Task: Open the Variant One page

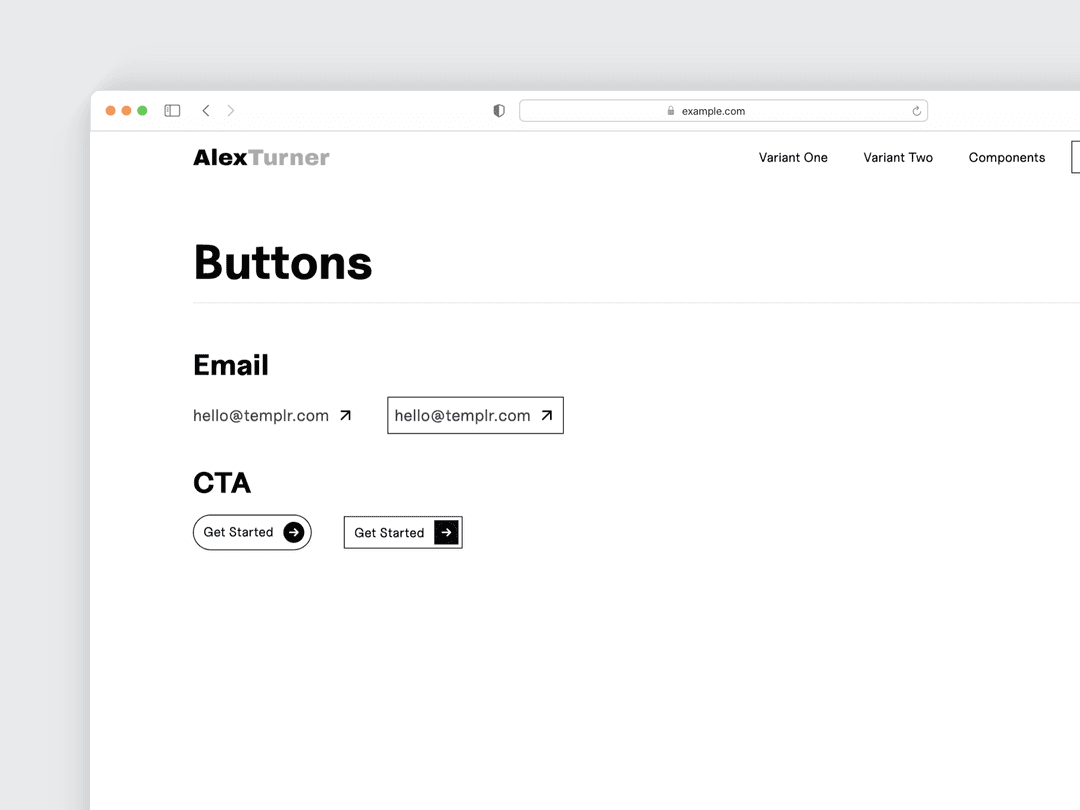Action: pyautogui.click(x=793, y=157)
